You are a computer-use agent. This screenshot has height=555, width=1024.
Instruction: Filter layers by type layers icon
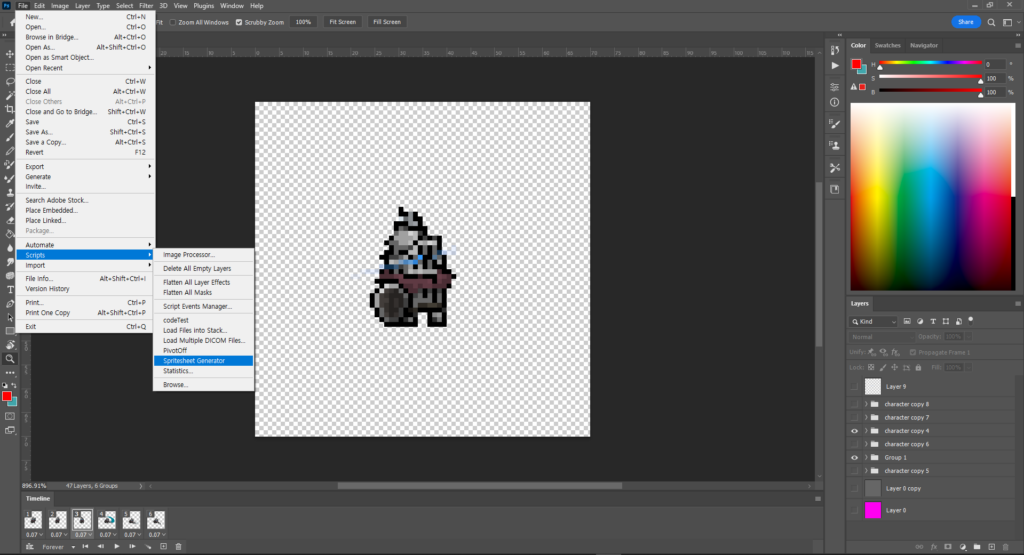coord(933,321)
